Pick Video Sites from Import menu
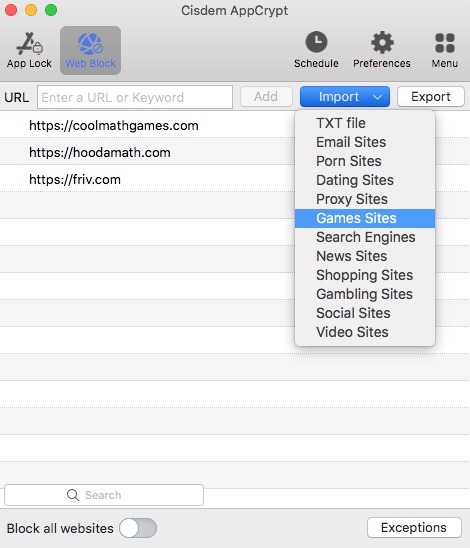This screenshot has height=548, width=470. click(x=365, y=332)
